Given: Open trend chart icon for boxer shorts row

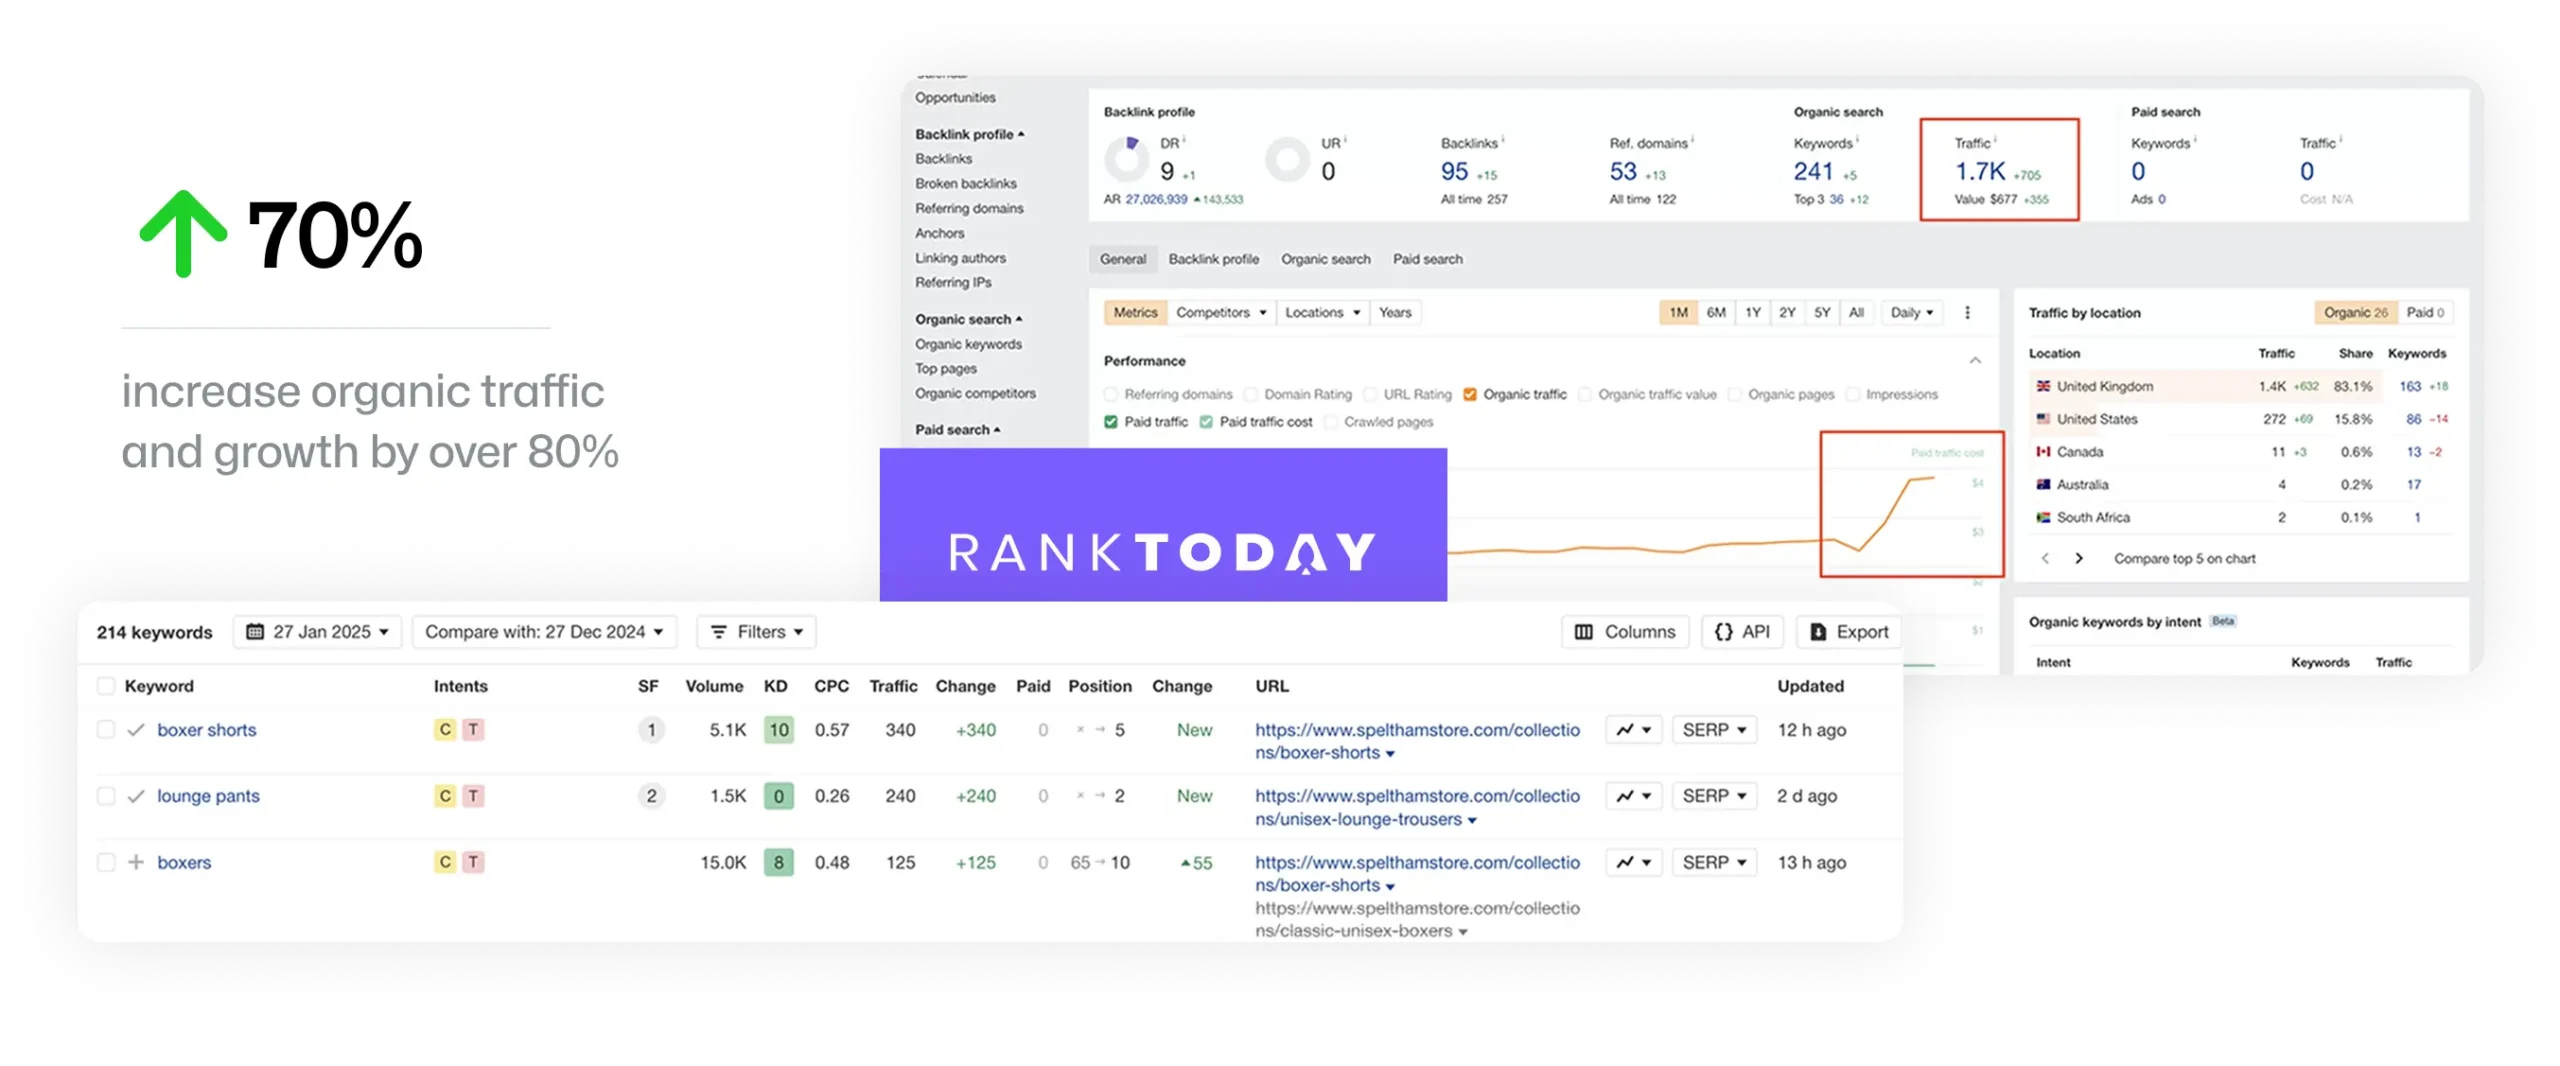Looking at the screenshot, I should tap(1633, 730).
